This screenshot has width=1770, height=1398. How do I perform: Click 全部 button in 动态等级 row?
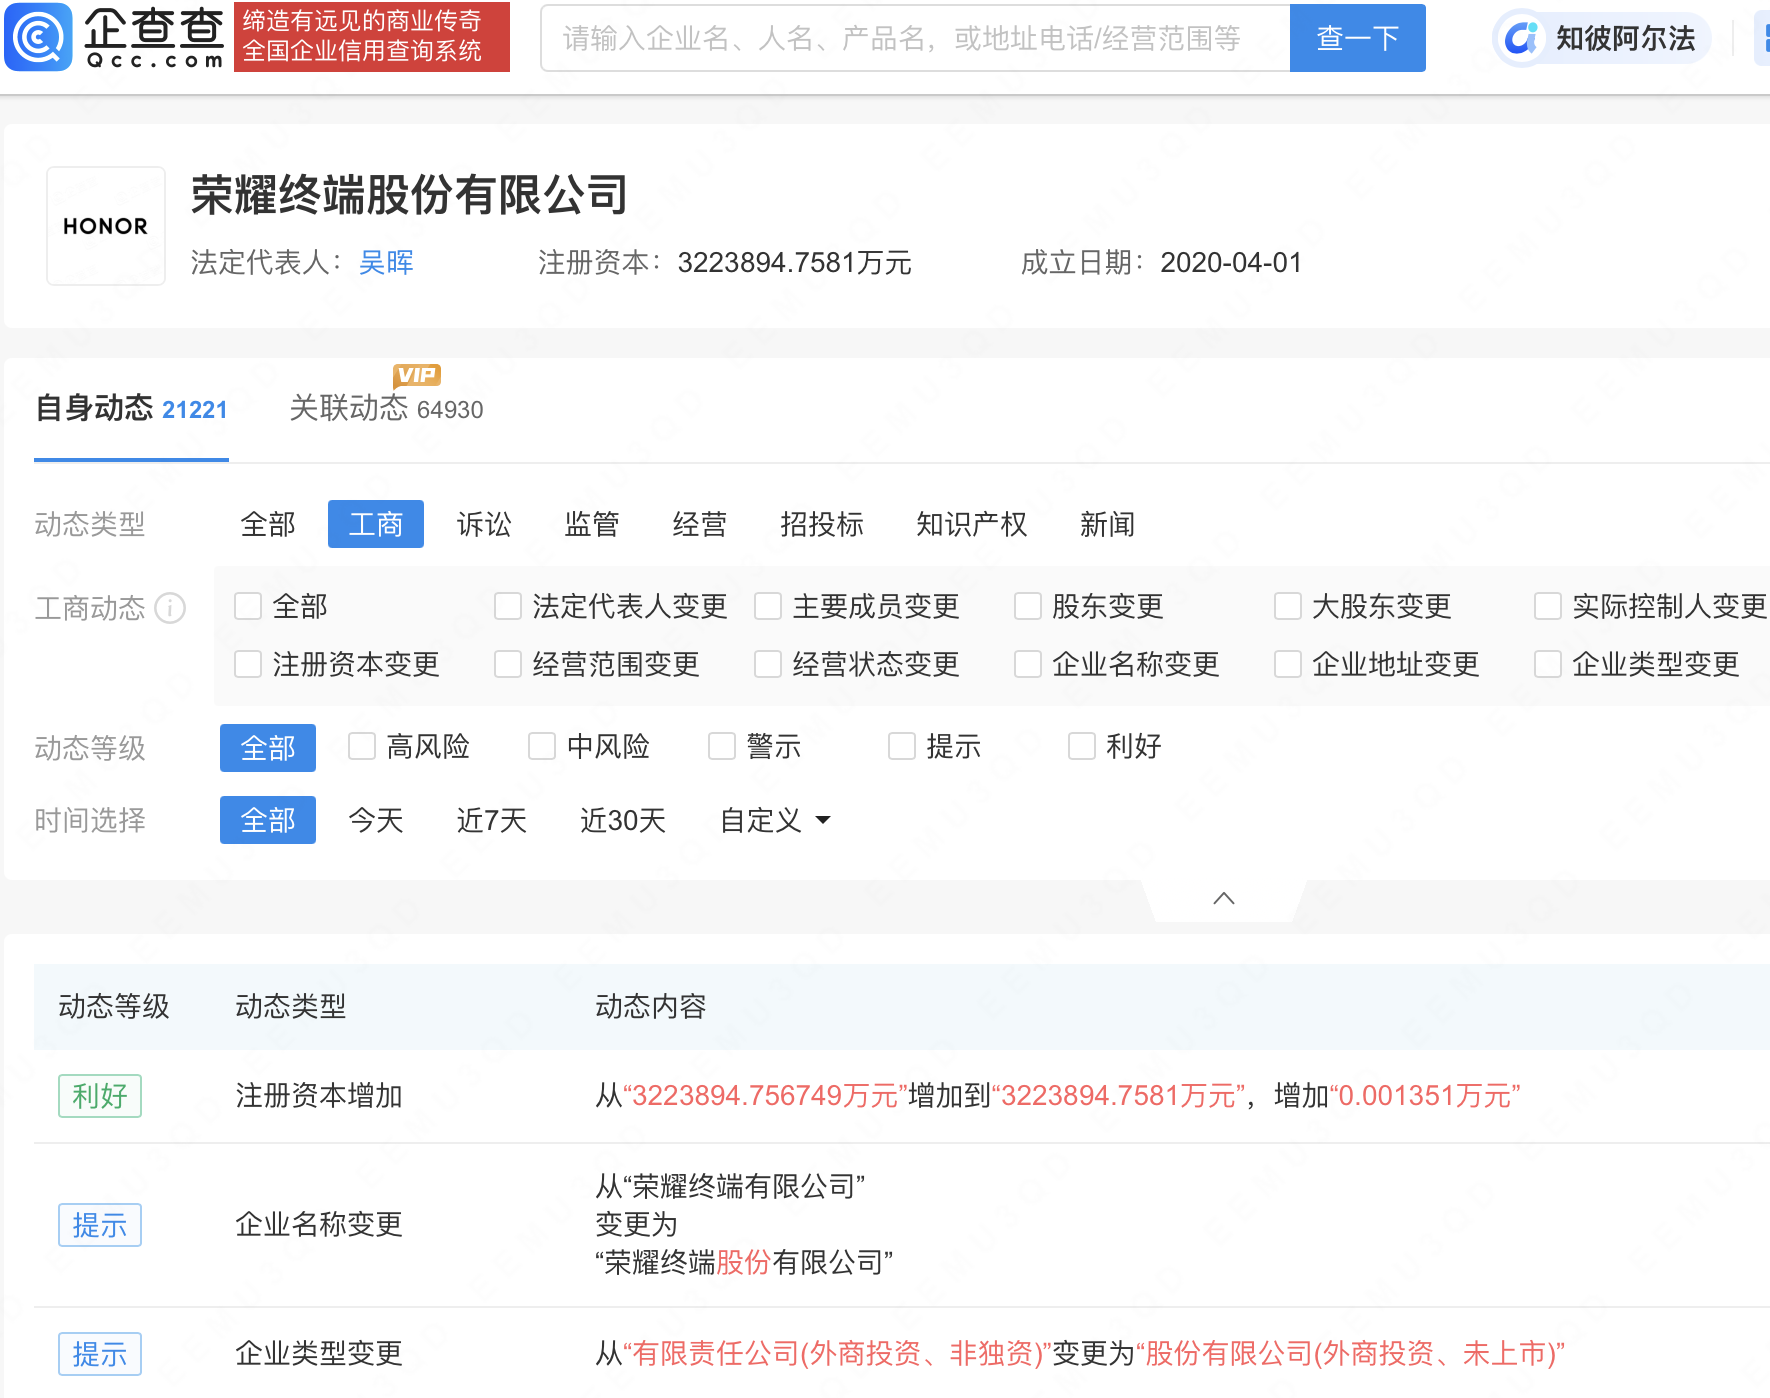[268, 748]
